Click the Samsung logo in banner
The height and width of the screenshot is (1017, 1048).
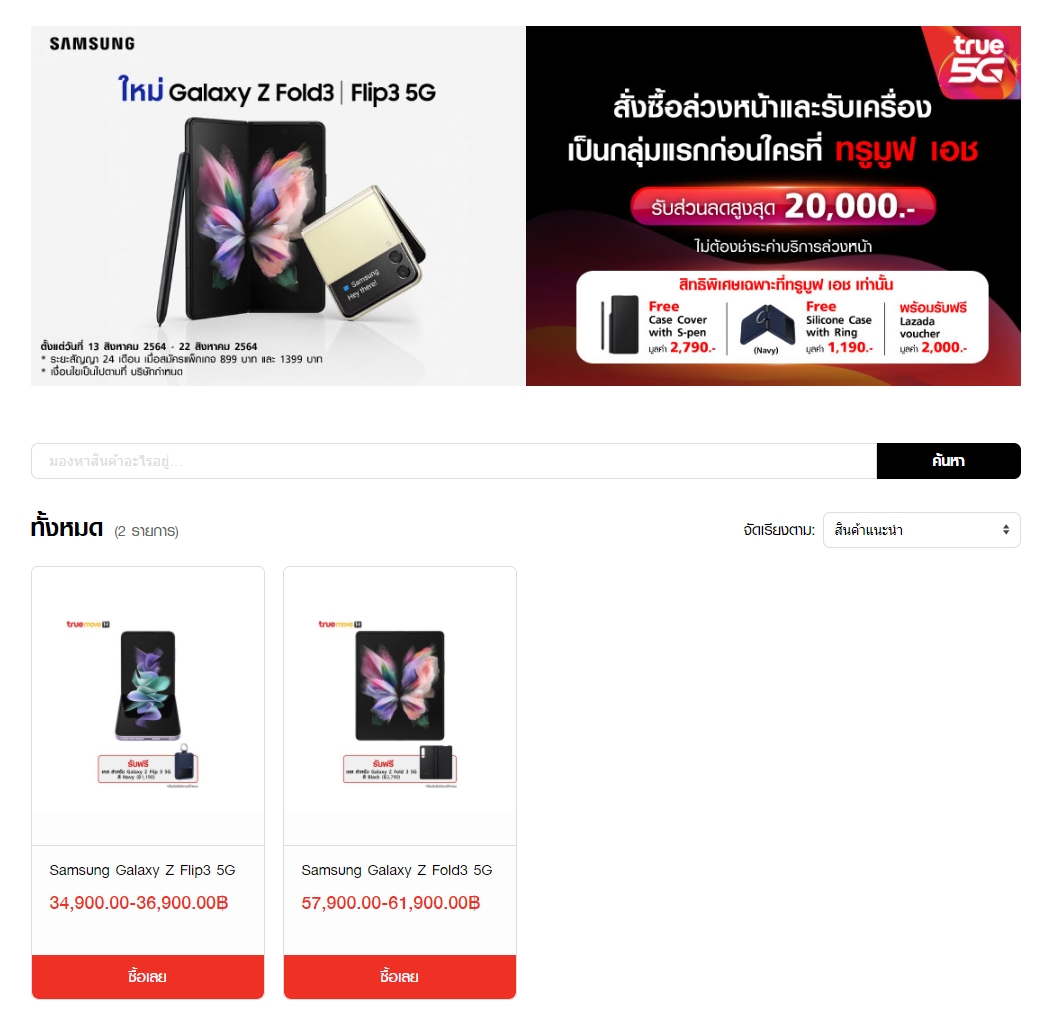[x=92, y=44]
